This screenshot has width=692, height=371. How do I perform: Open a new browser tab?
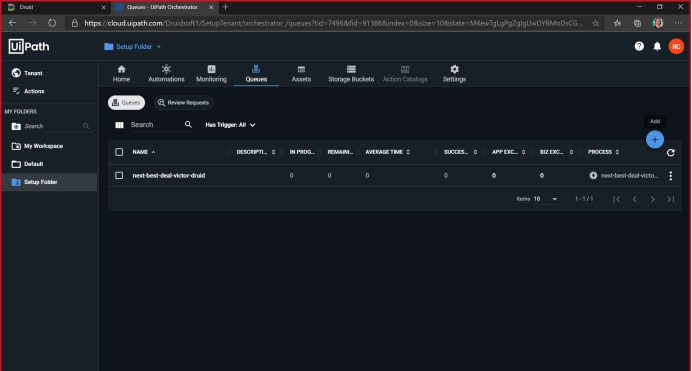(226, 7)
